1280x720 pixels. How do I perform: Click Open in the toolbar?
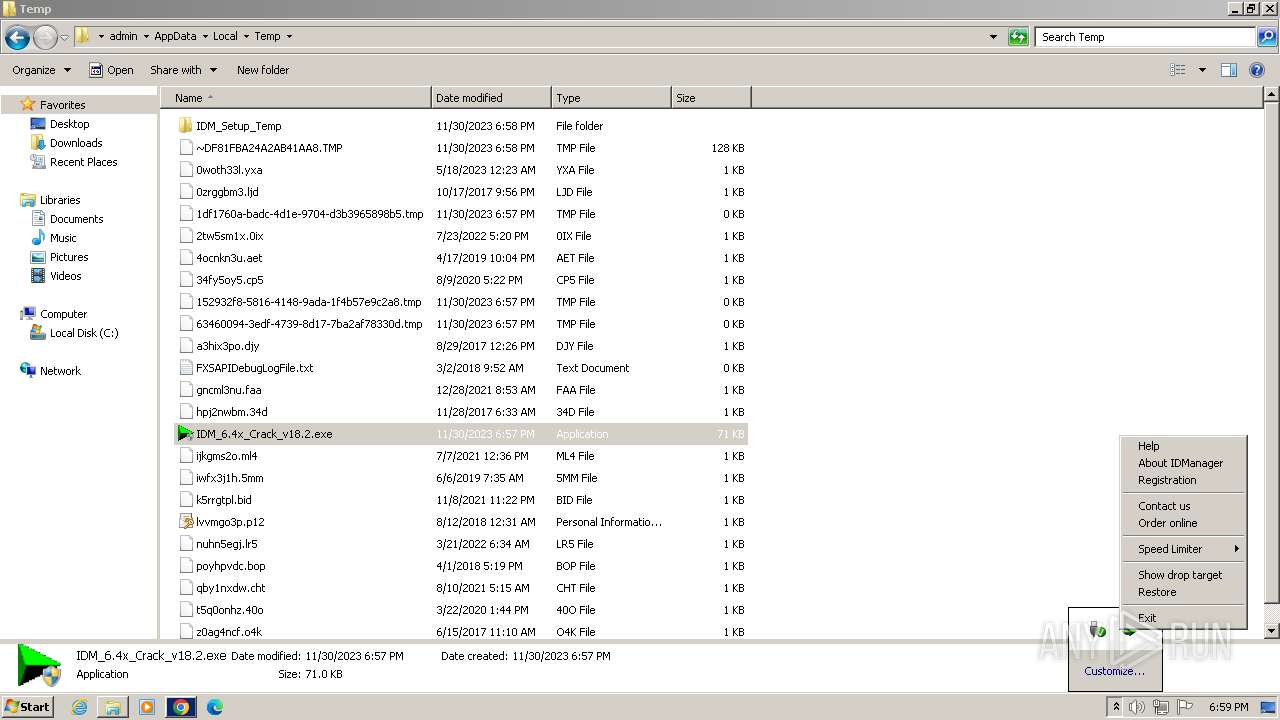click(111, 70)
